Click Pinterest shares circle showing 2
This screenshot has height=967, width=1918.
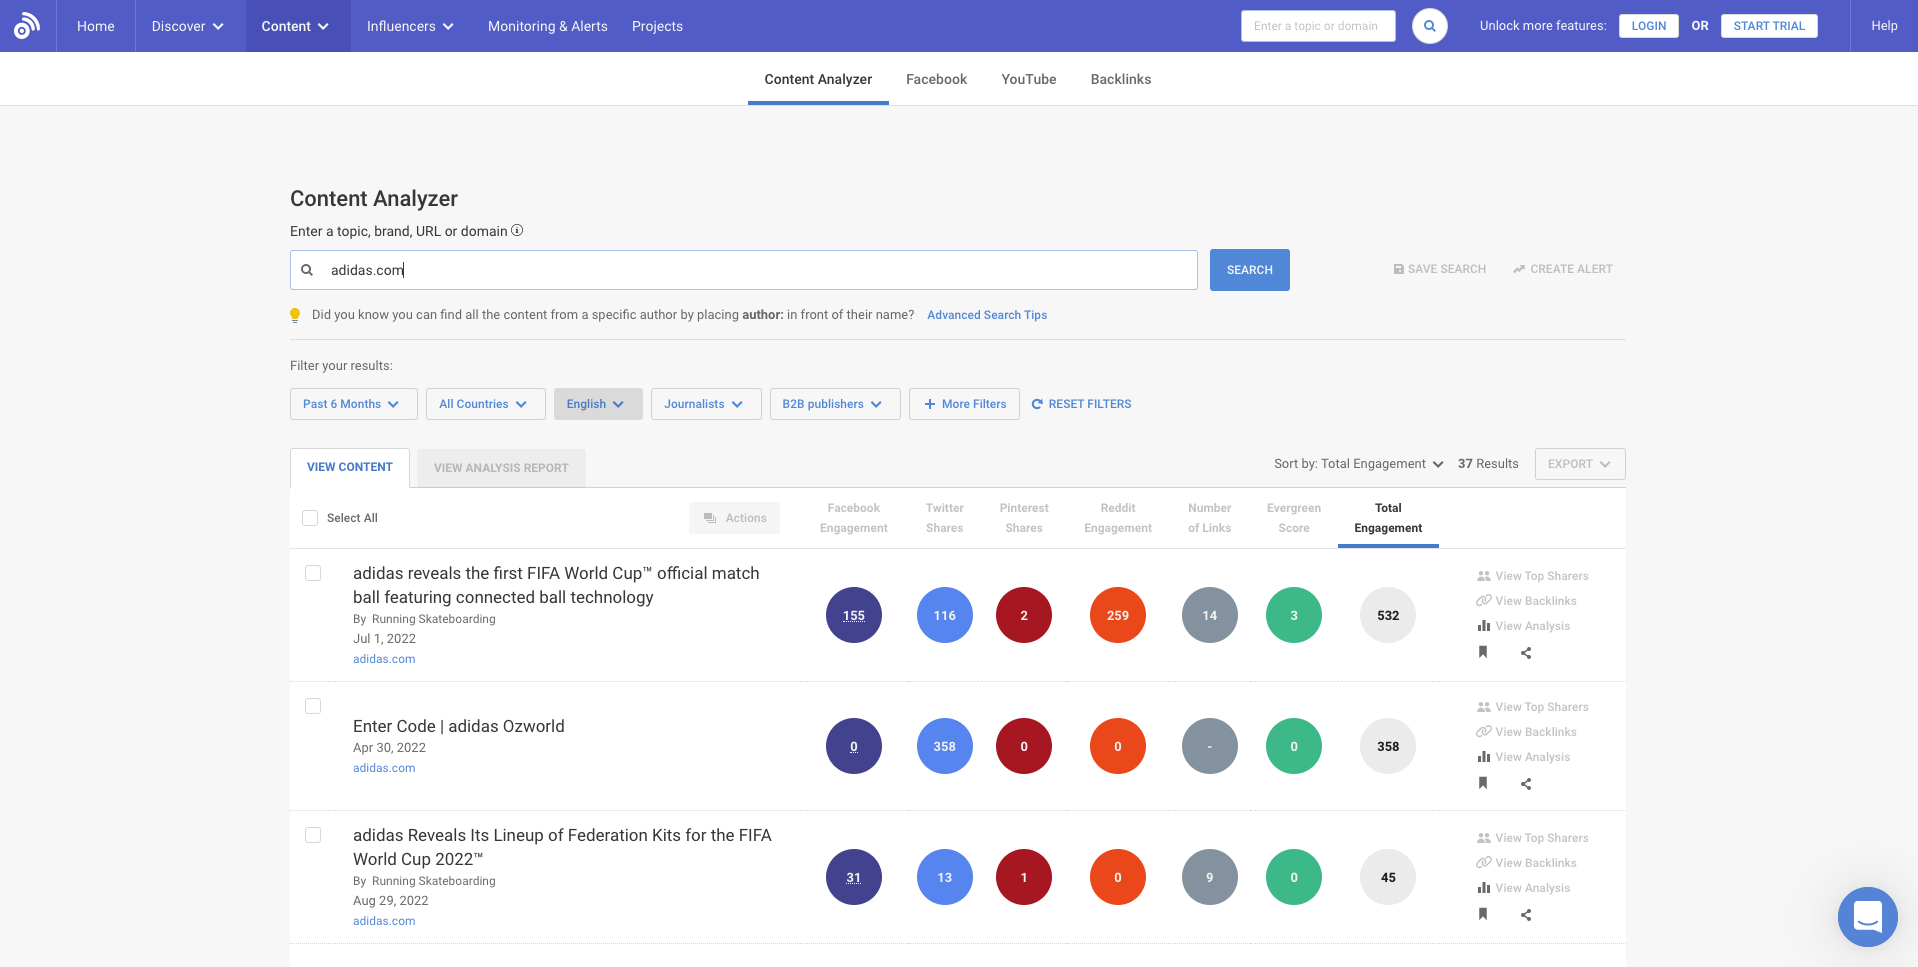(1024, 615)
